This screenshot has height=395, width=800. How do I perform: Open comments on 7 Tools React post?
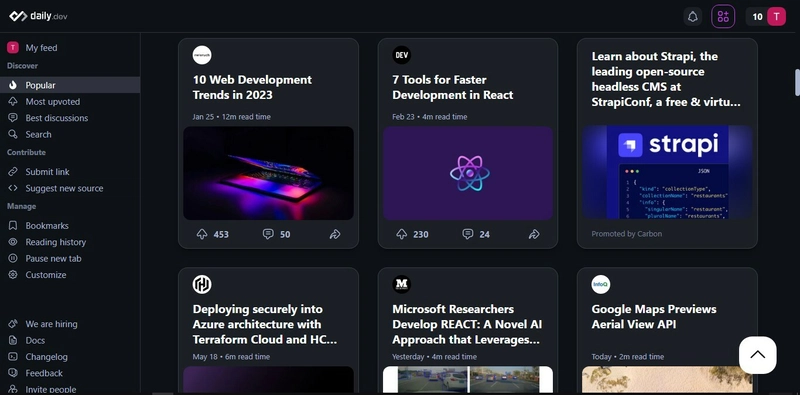point(467,234)
